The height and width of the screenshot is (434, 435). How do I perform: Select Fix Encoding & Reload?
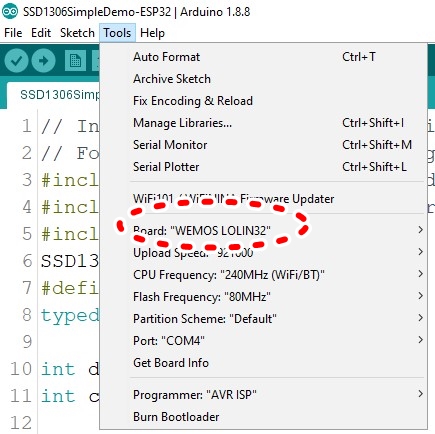(263, 101)
